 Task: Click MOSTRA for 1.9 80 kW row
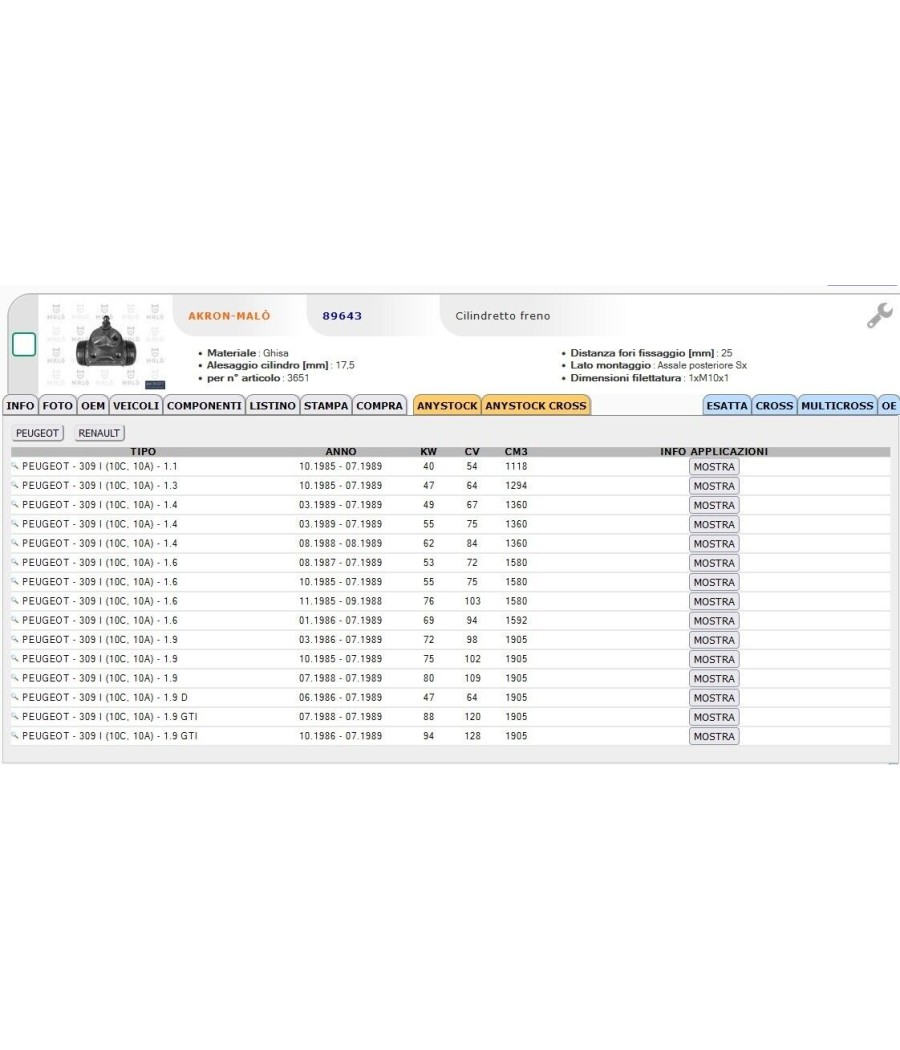[x=714, y=678]
